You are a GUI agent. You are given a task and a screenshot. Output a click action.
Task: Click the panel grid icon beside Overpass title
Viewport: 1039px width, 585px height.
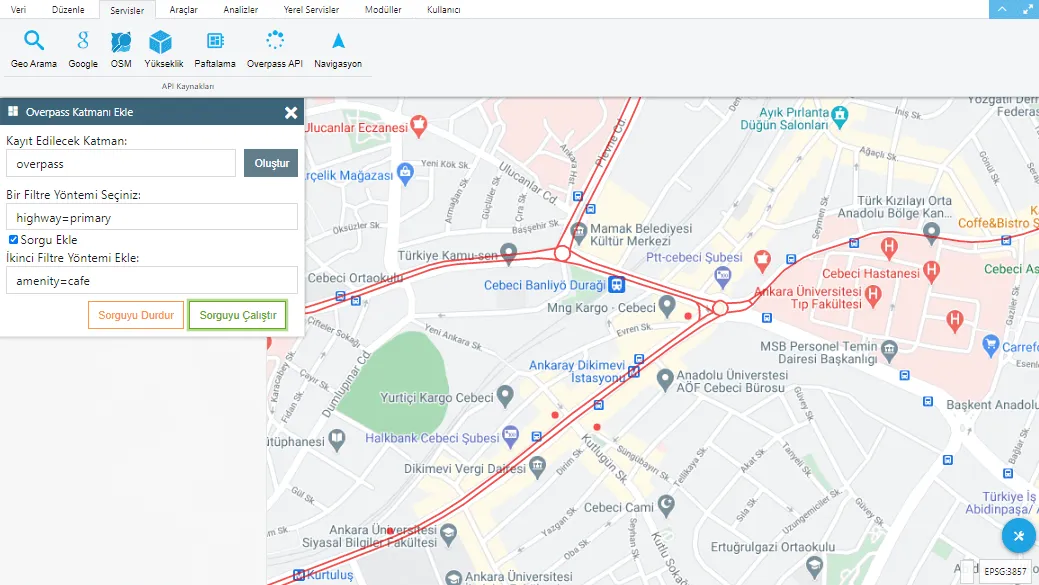[13, 111]
